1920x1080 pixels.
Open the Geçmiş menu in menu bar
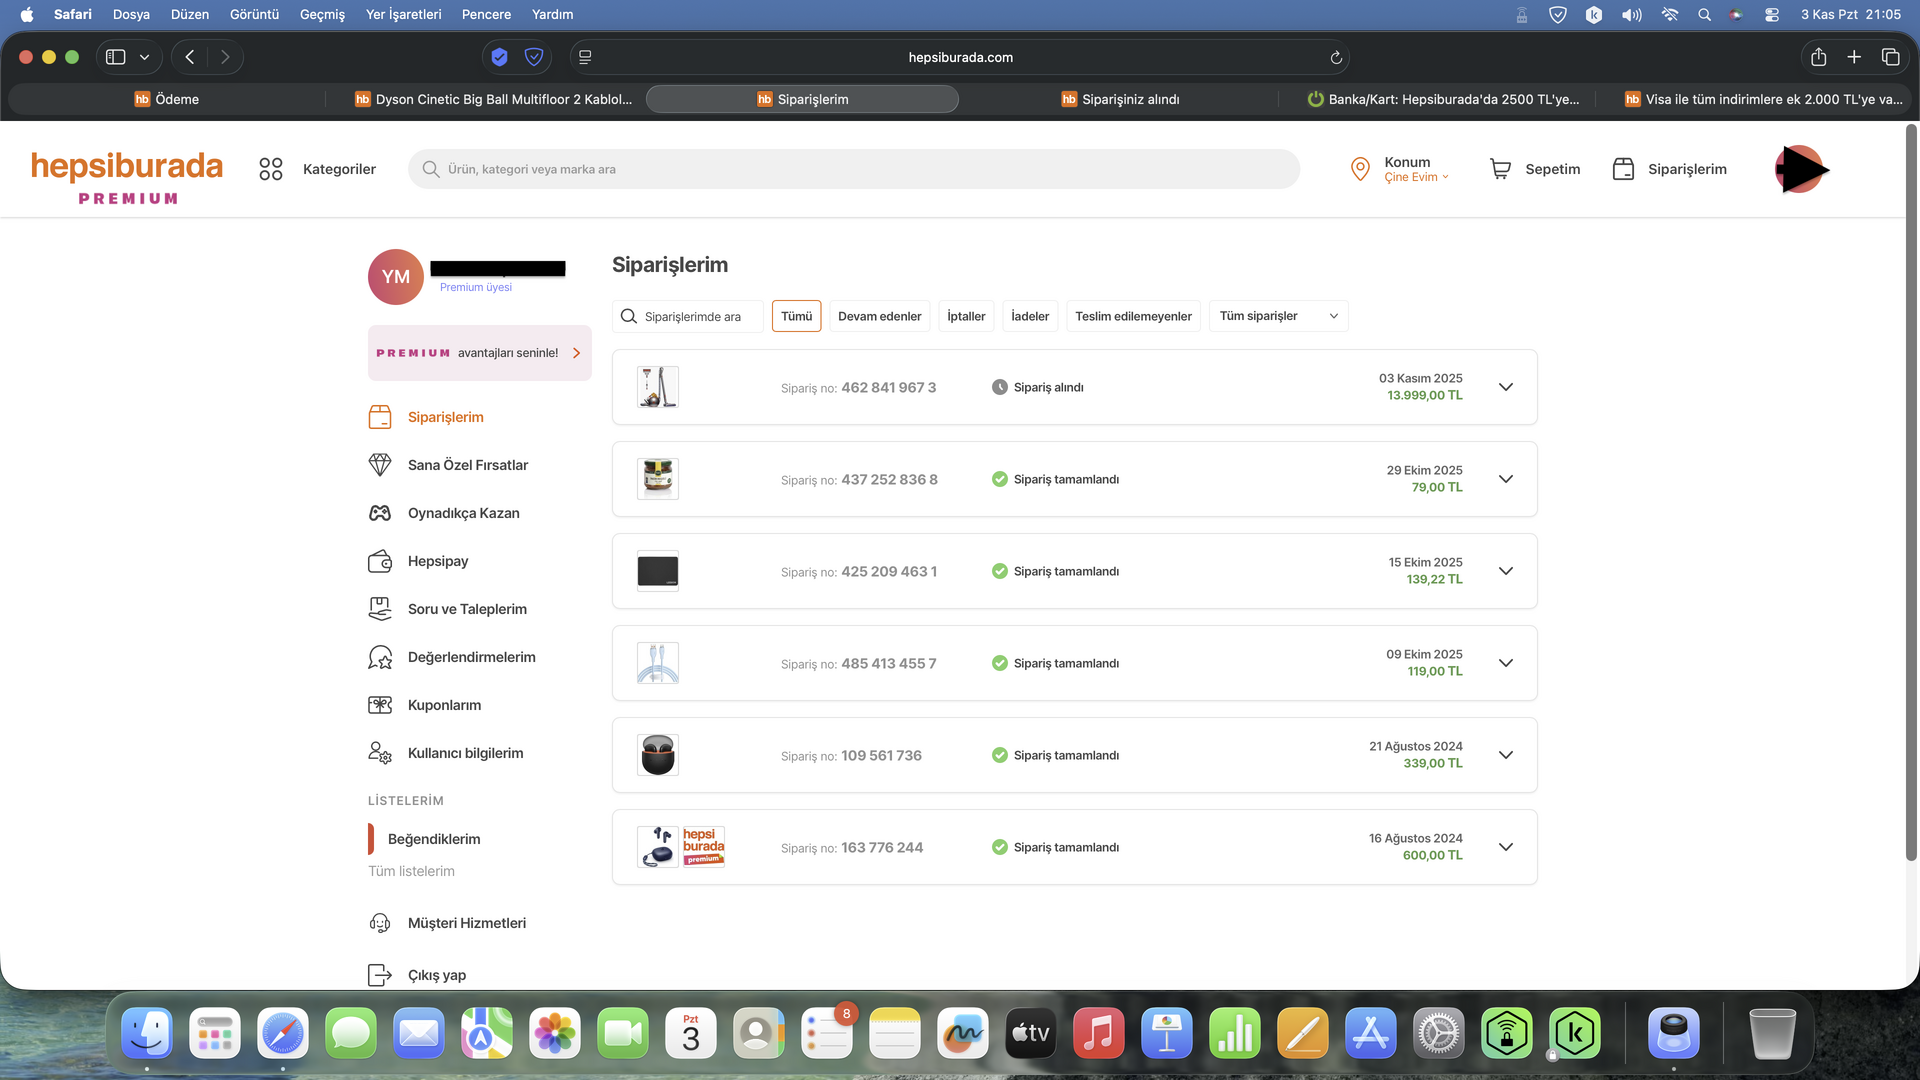coord(322,14)
